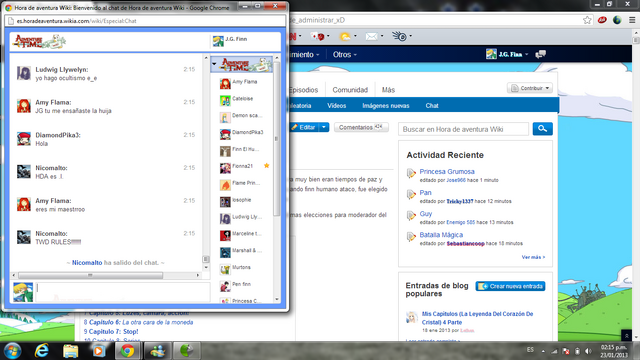Viewport: 640px width, 360px height.
Task: Launch Internet Explorer from taskbar
Action: click(x=42, y=351)
